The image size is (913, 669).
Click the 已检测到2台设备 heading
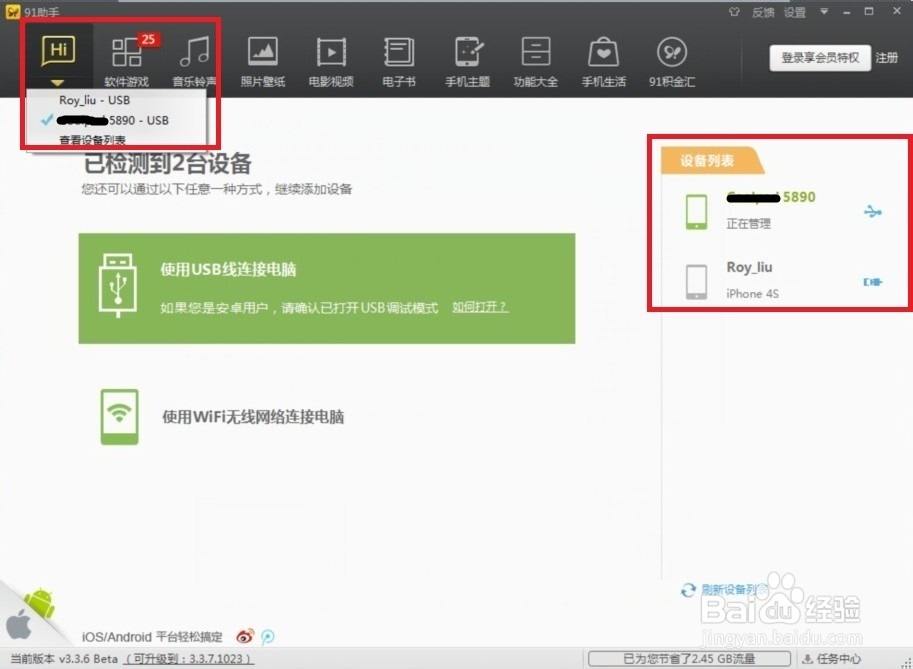pos(167,164)
